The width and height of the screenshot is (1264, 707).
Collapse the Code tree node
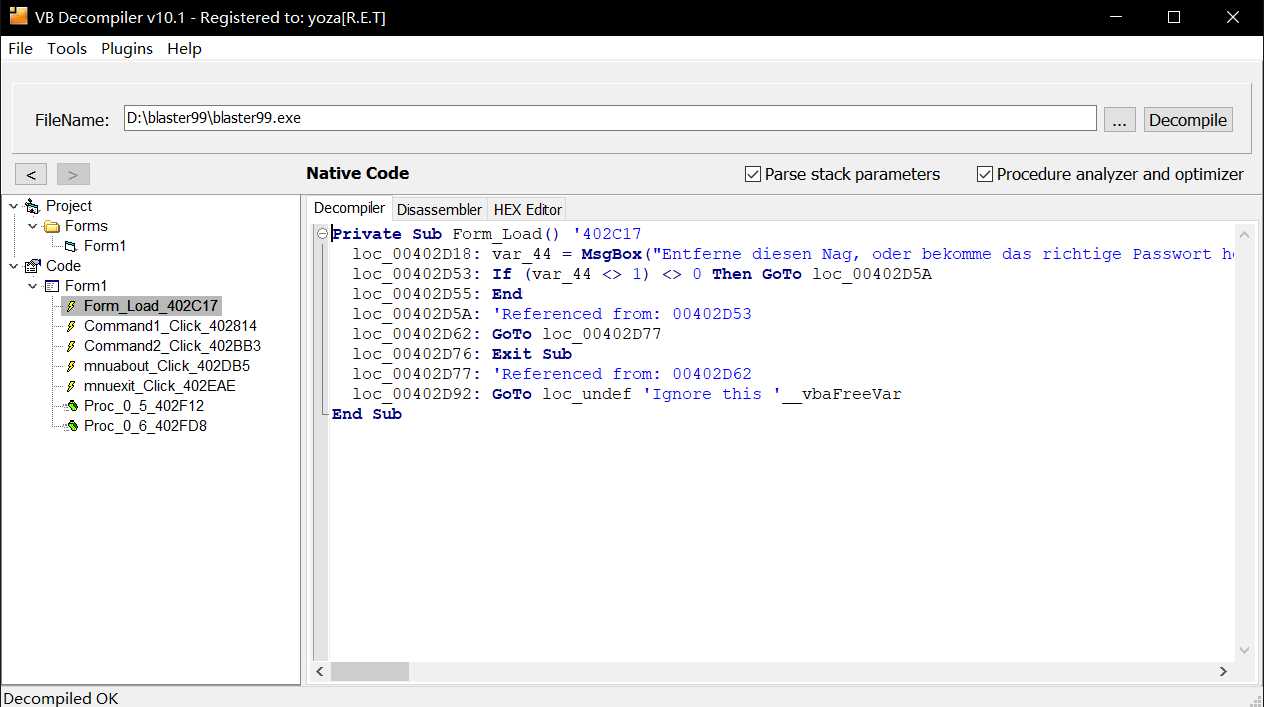pos(13,266)
